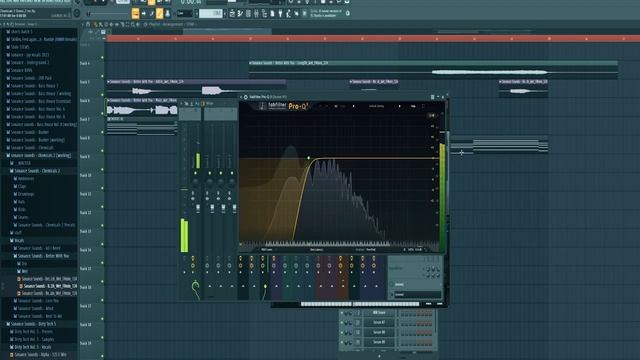Show the Channel rack via toolbar icon
640x360 pixels.
[x=248, y=13]
